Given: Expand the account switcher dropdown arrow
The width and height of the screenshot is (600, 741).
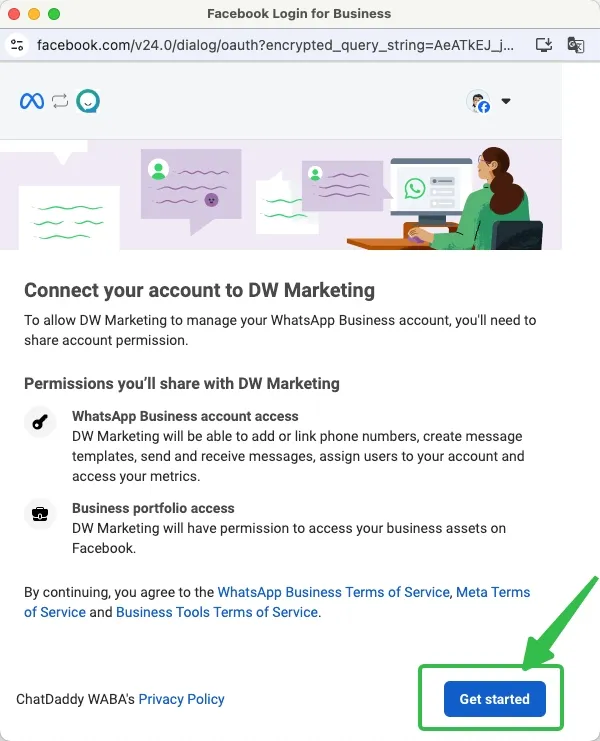Looking at the screenshot, I should (506, 101).
